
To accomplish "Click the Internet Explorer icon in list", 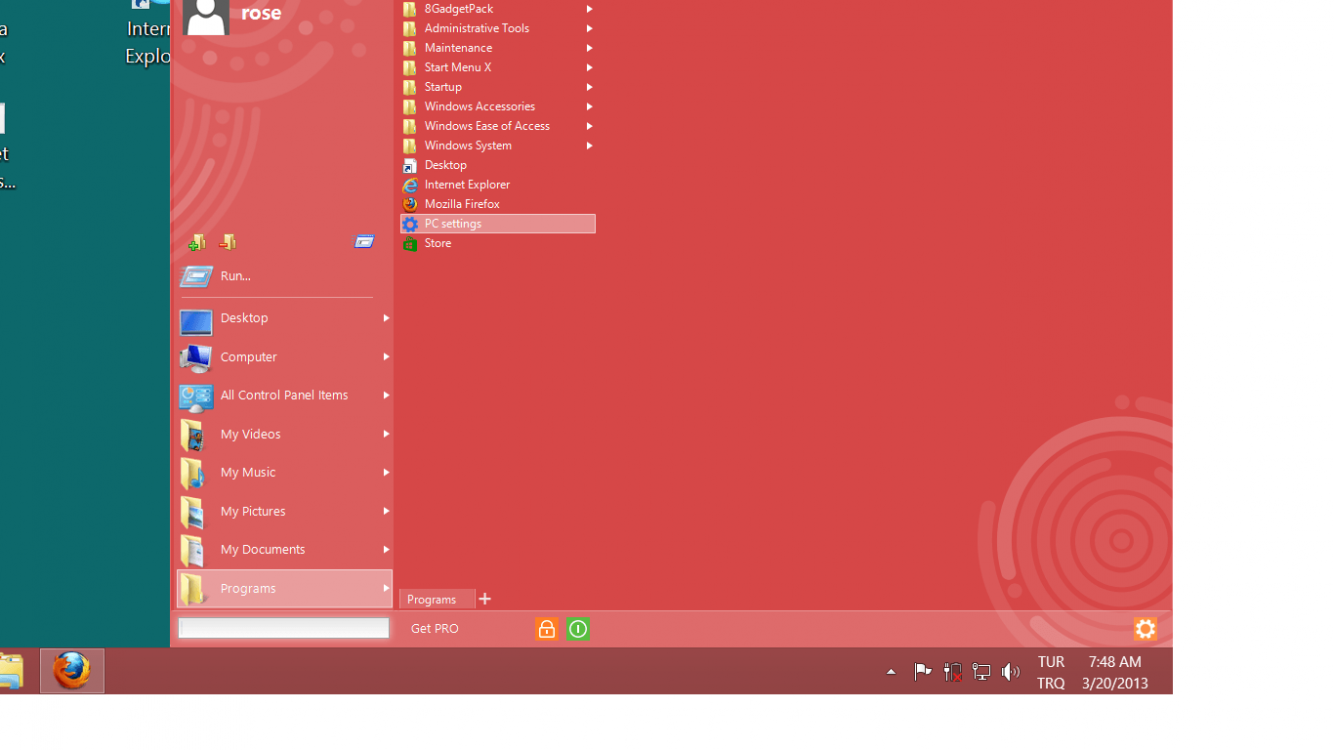I will point(410,185).
